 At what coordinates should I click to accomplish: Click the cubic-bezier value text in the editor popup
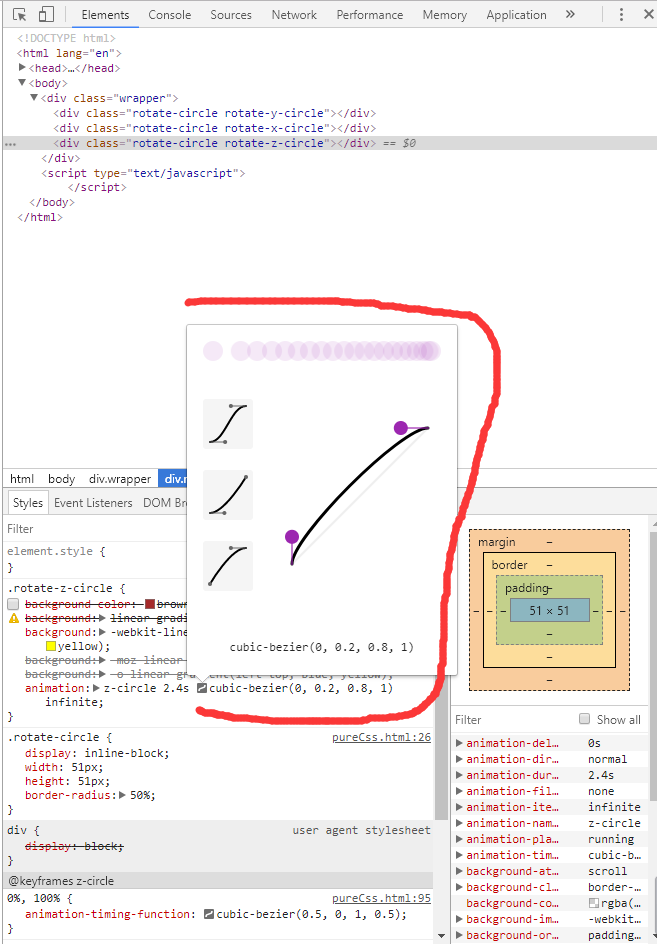click(322, 647)
